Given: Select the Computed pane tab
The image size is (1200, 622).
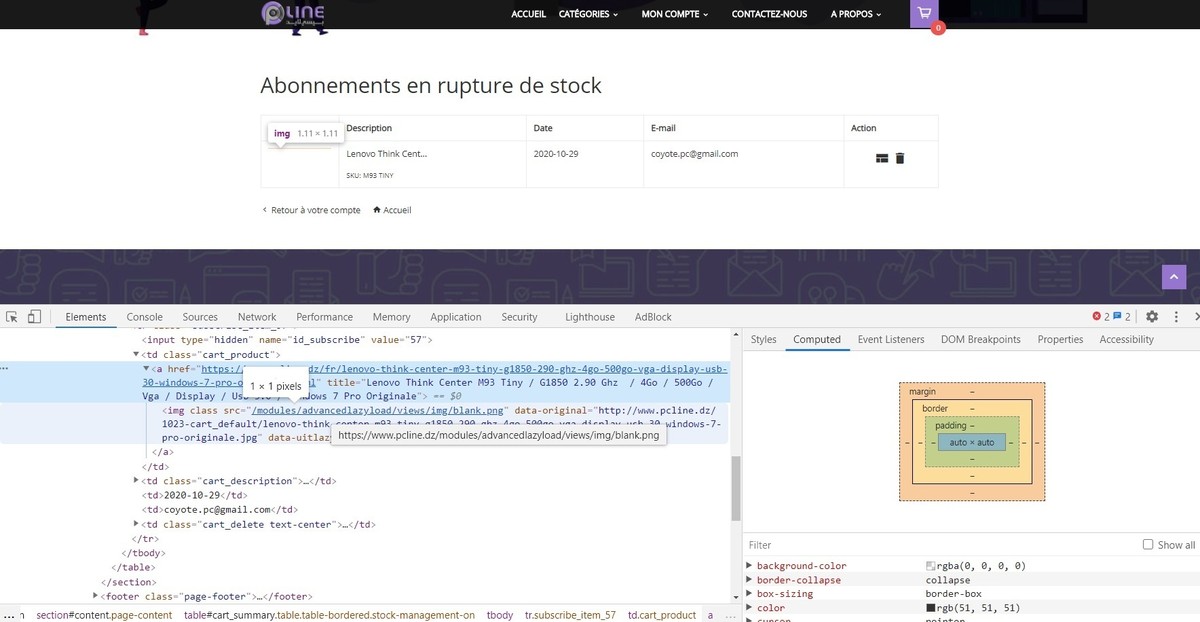Looking at the screenshot, I should click(x=817, y=340).
